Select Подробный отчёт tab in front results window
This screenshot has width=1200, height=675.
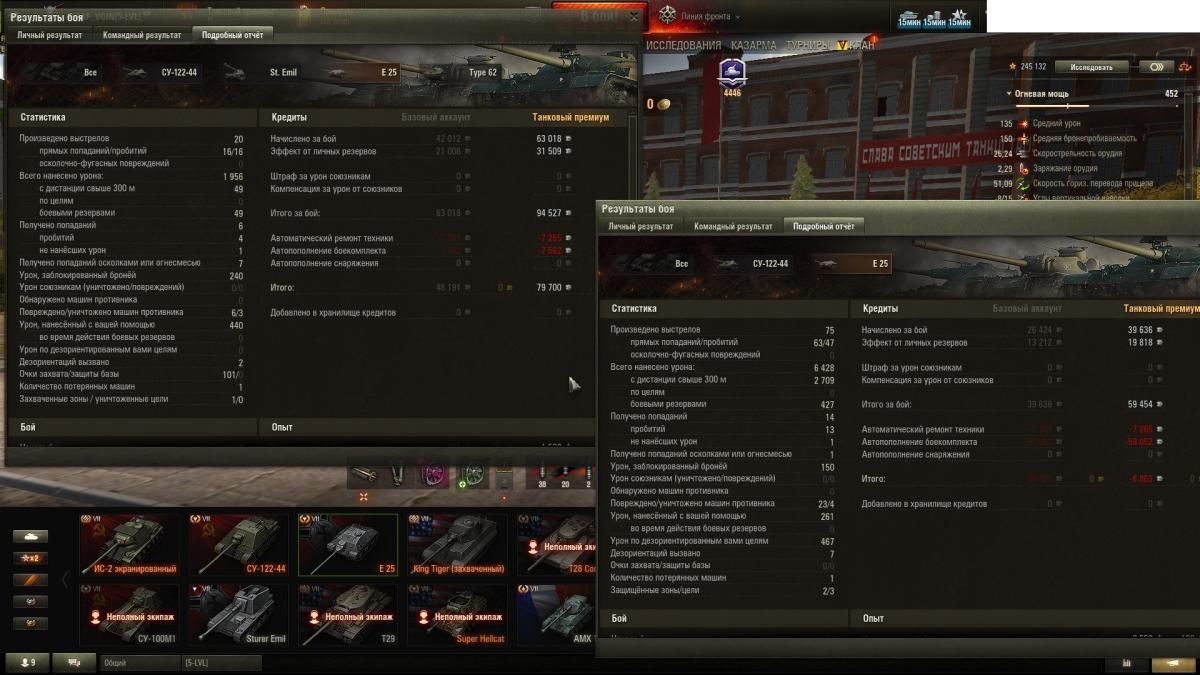coord(824,226)
